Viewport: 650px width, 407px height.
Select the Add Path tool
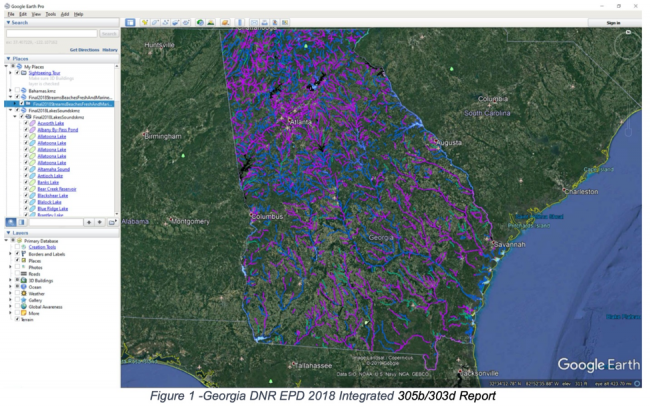(x=165, y=22)
